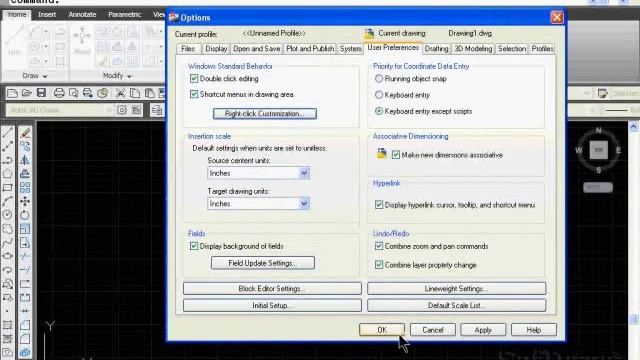Switch to the Files tab

[188, 49]
